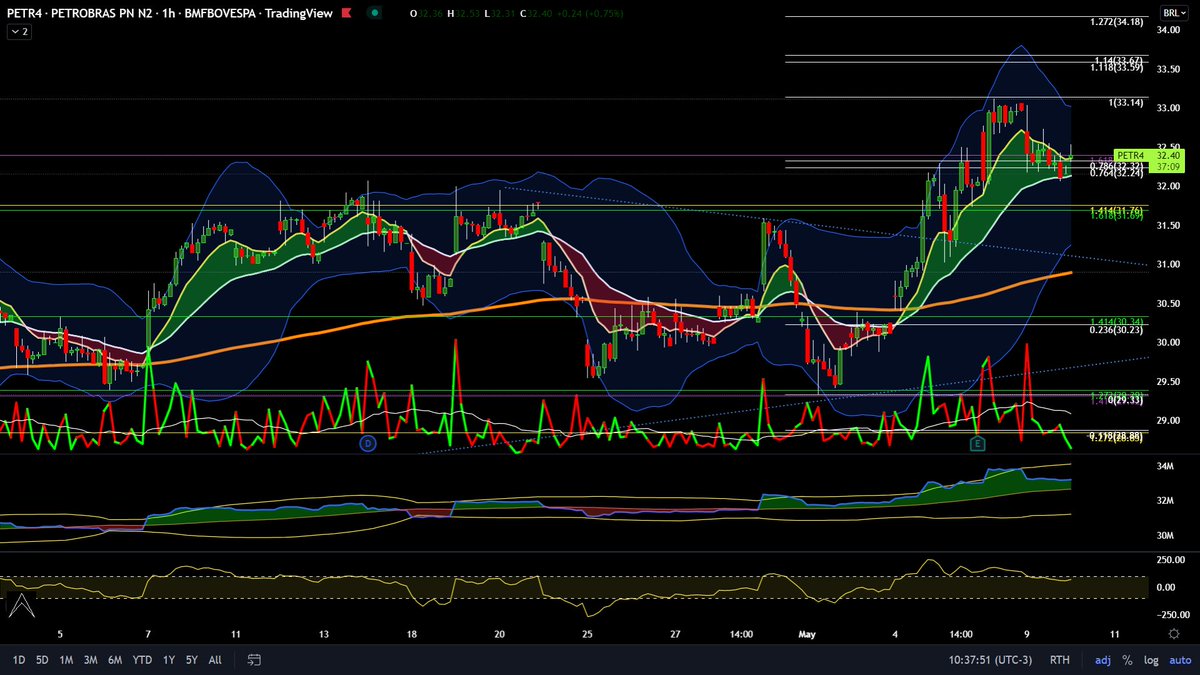Toggle adj dividend adjustment

click(x=1103, y=660)
